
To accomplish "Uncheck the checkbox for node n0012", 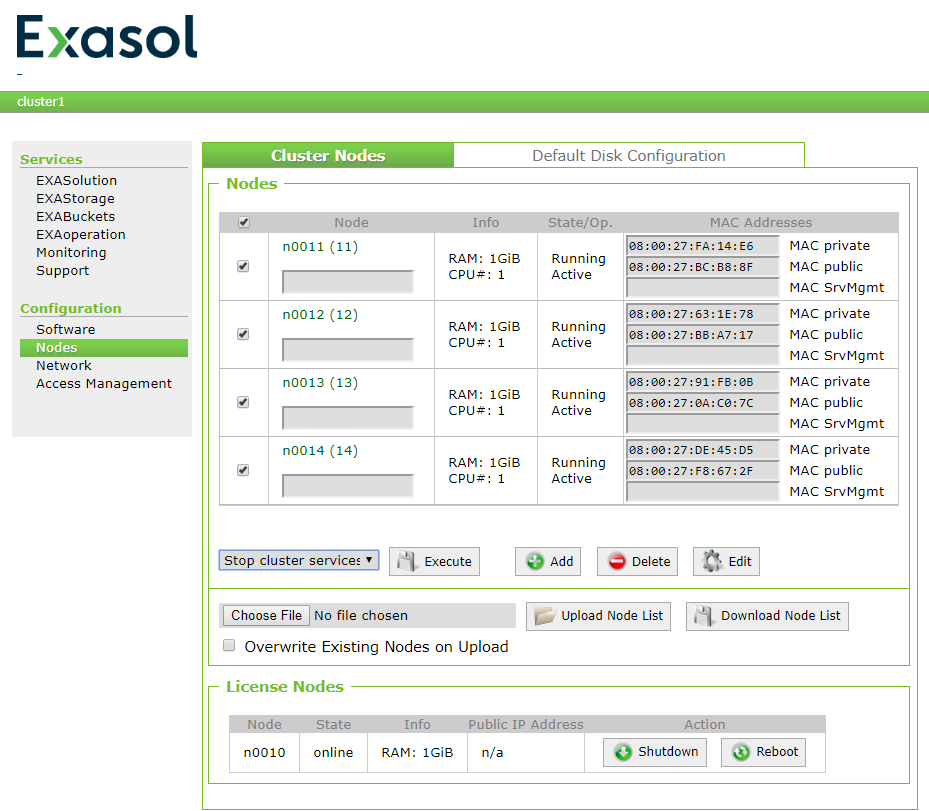I will click(243, 334).
